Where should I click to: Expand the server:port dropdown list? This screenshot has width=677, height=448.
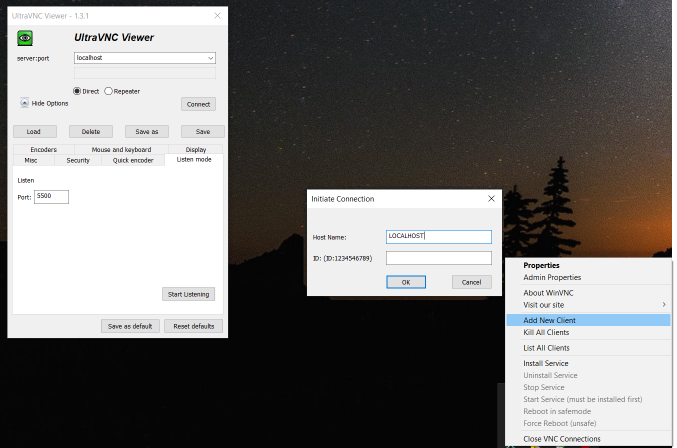click(x=210, y=58)
